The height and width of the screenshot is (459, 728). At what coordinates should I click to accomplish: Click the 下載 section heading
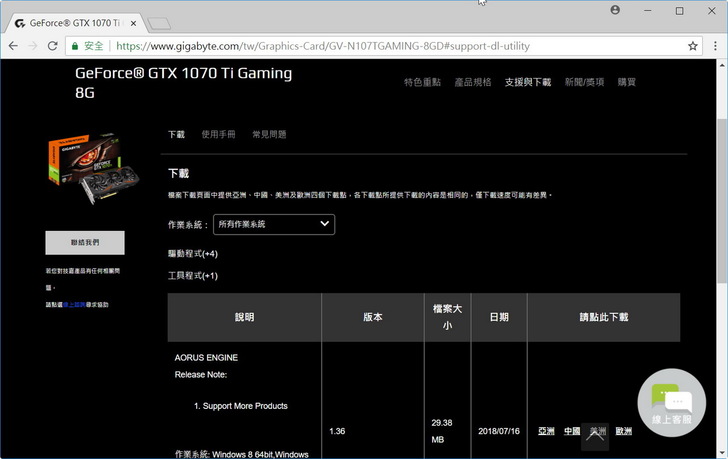click(x=178, y=174)
